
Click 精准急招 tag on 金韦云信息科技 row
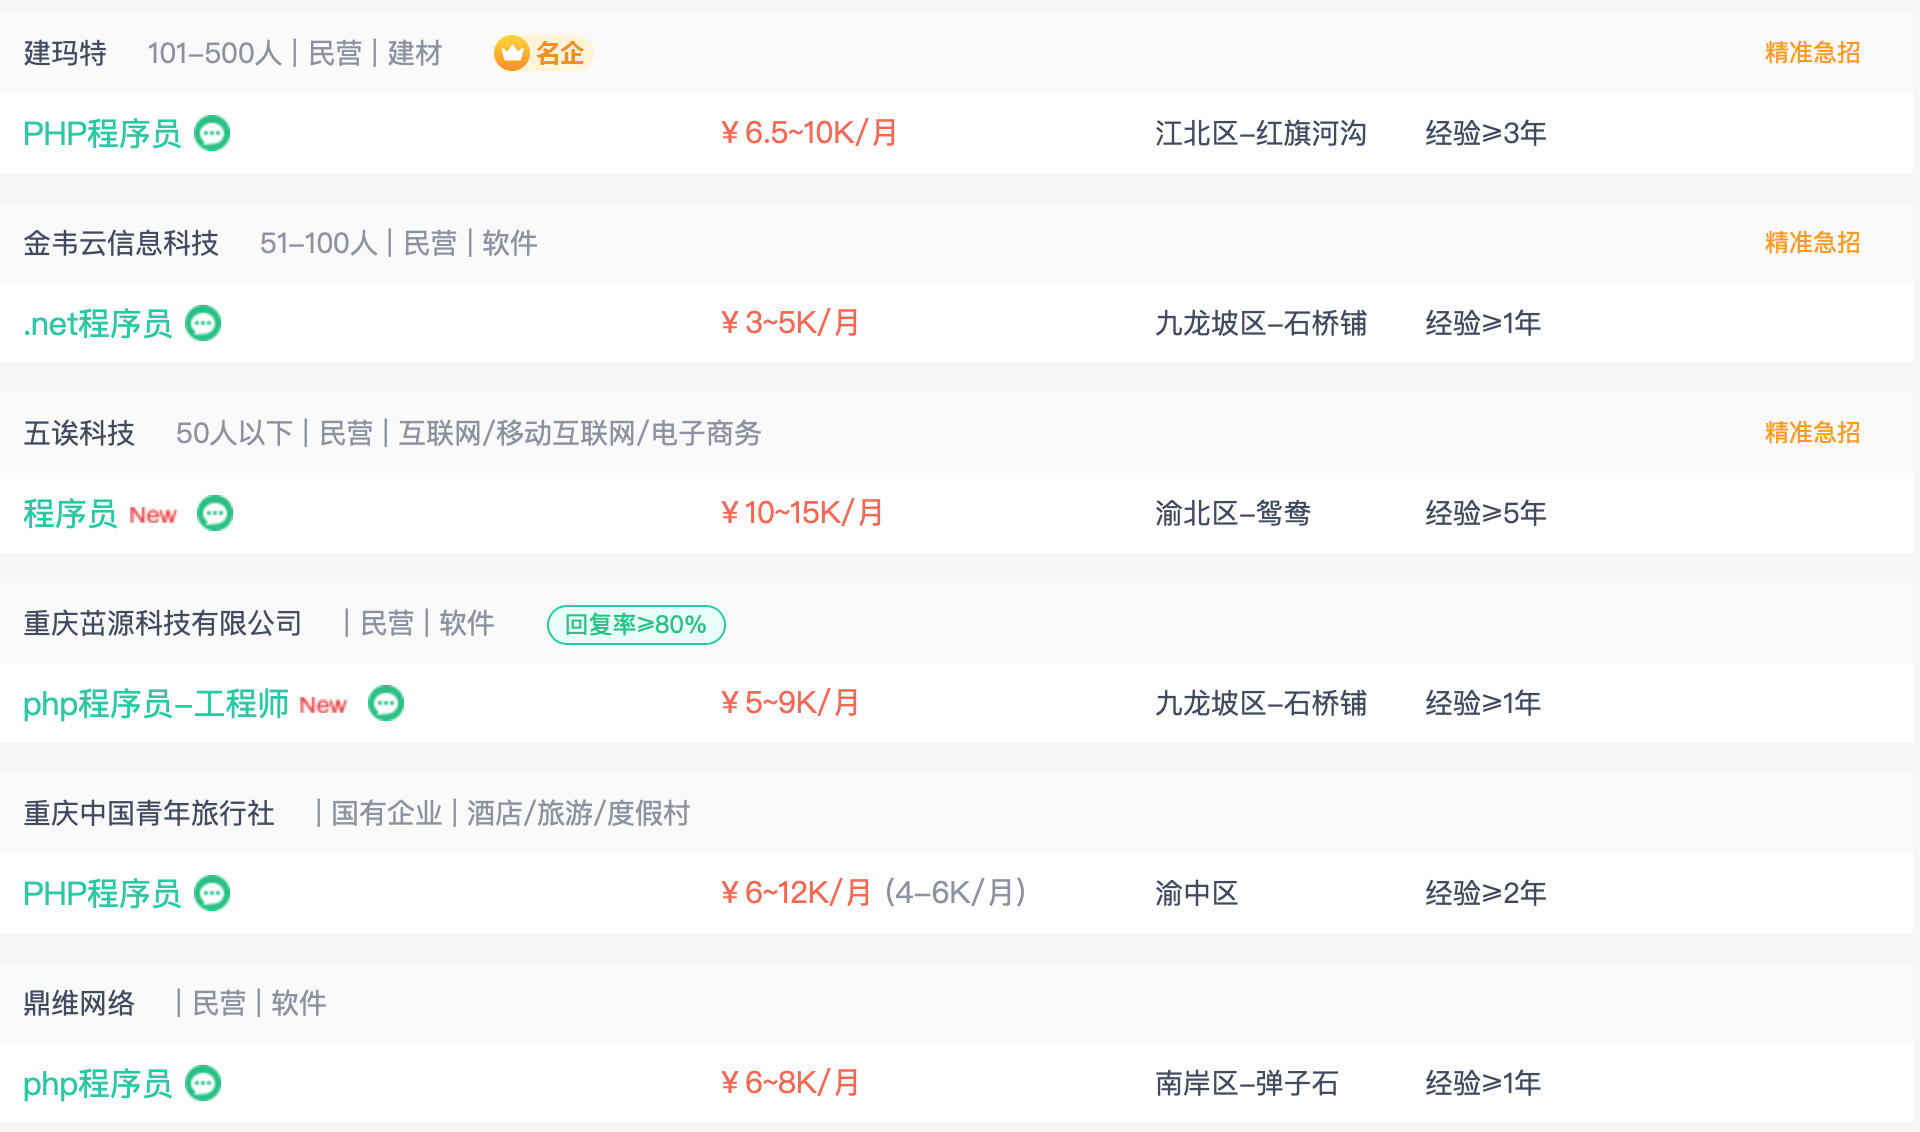click(1812, 243)
